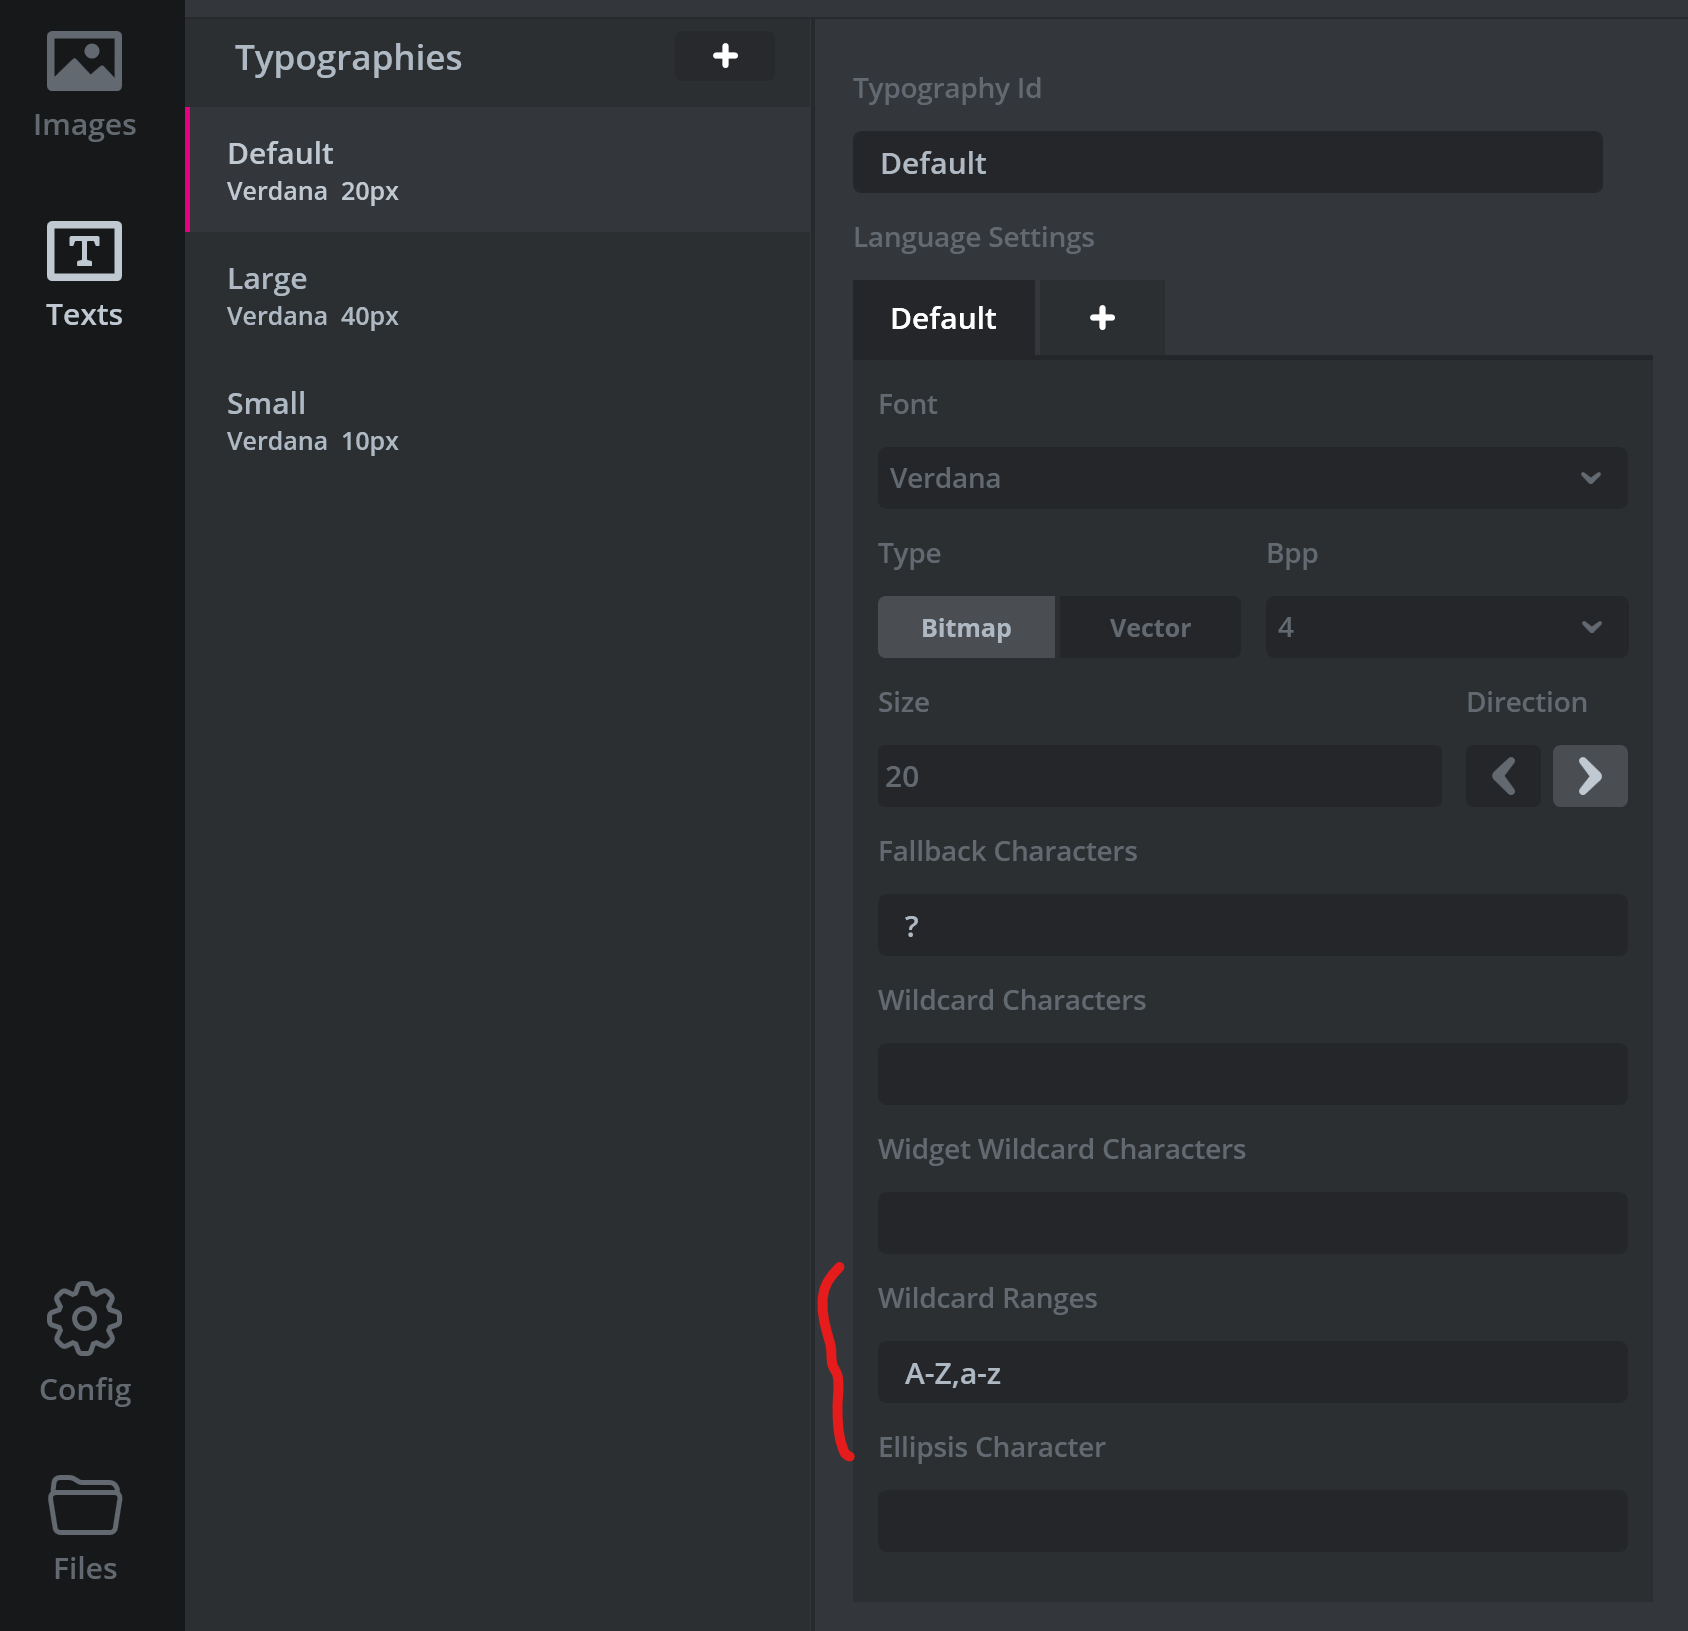The width and height of the screenshot is (1688, 1631).
Task: Click the Fallback Characters field
Action: (x=1251, y=925)
